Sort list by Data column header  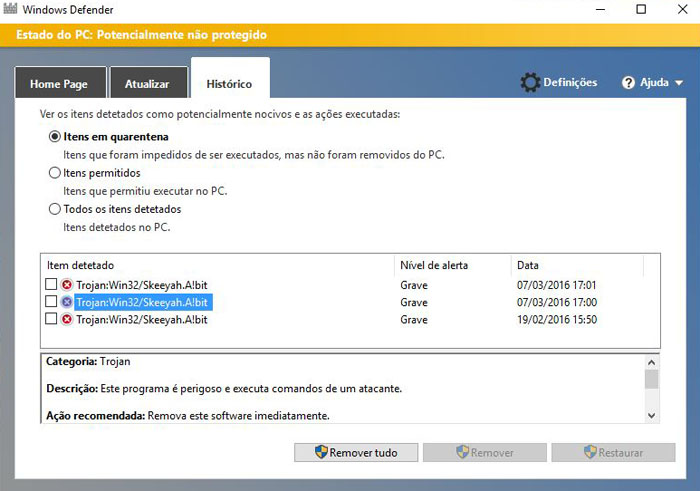pos(577,266)
